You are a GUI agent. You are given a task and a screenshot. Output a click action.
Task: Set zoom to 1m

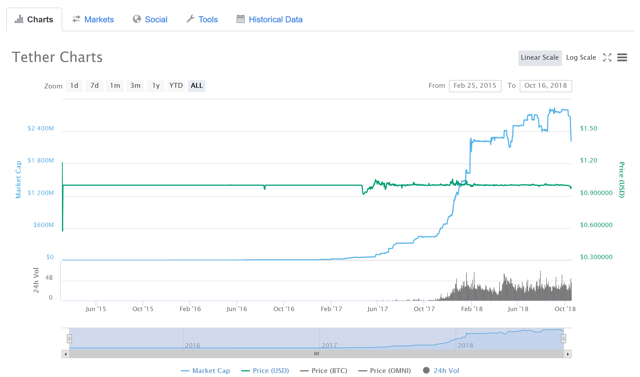tap(115, 86)
